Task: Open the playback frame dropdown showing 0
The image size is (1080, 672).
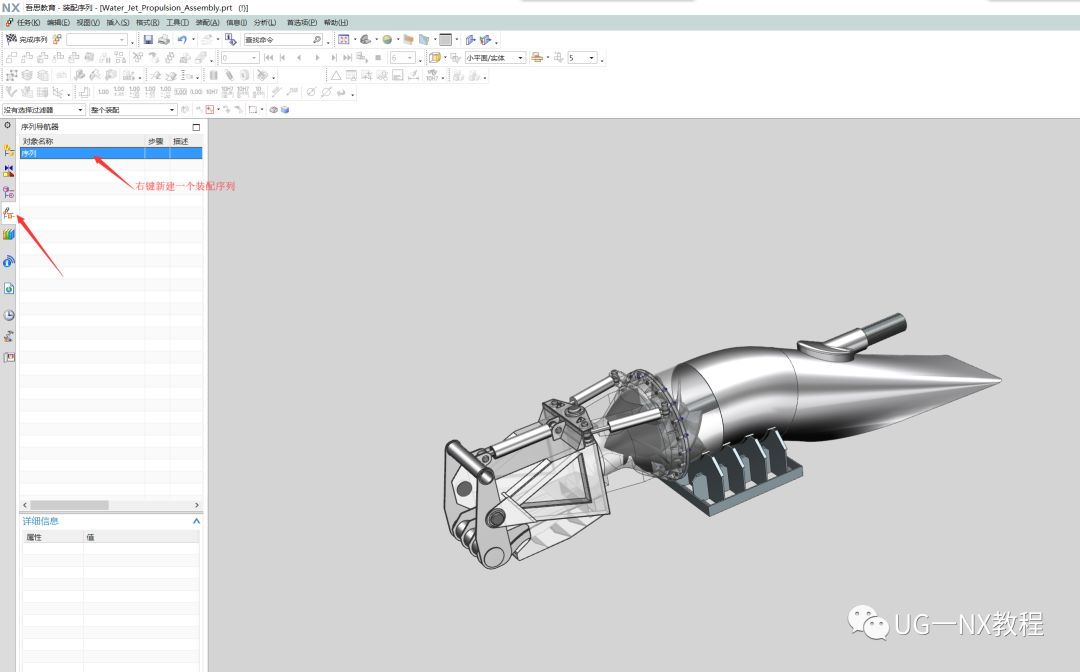Action: 240,58
